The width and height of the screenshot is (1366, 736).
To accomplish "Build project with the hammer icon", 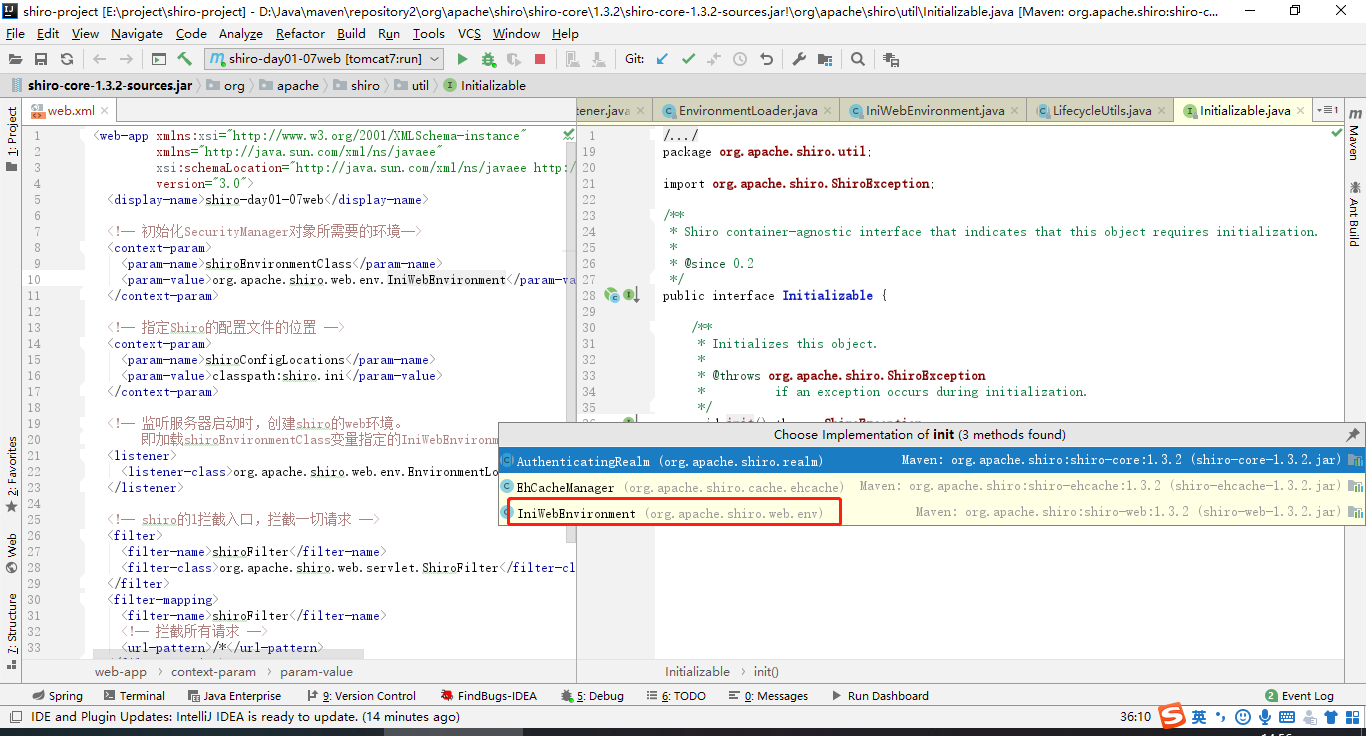I will pos(185,59).
